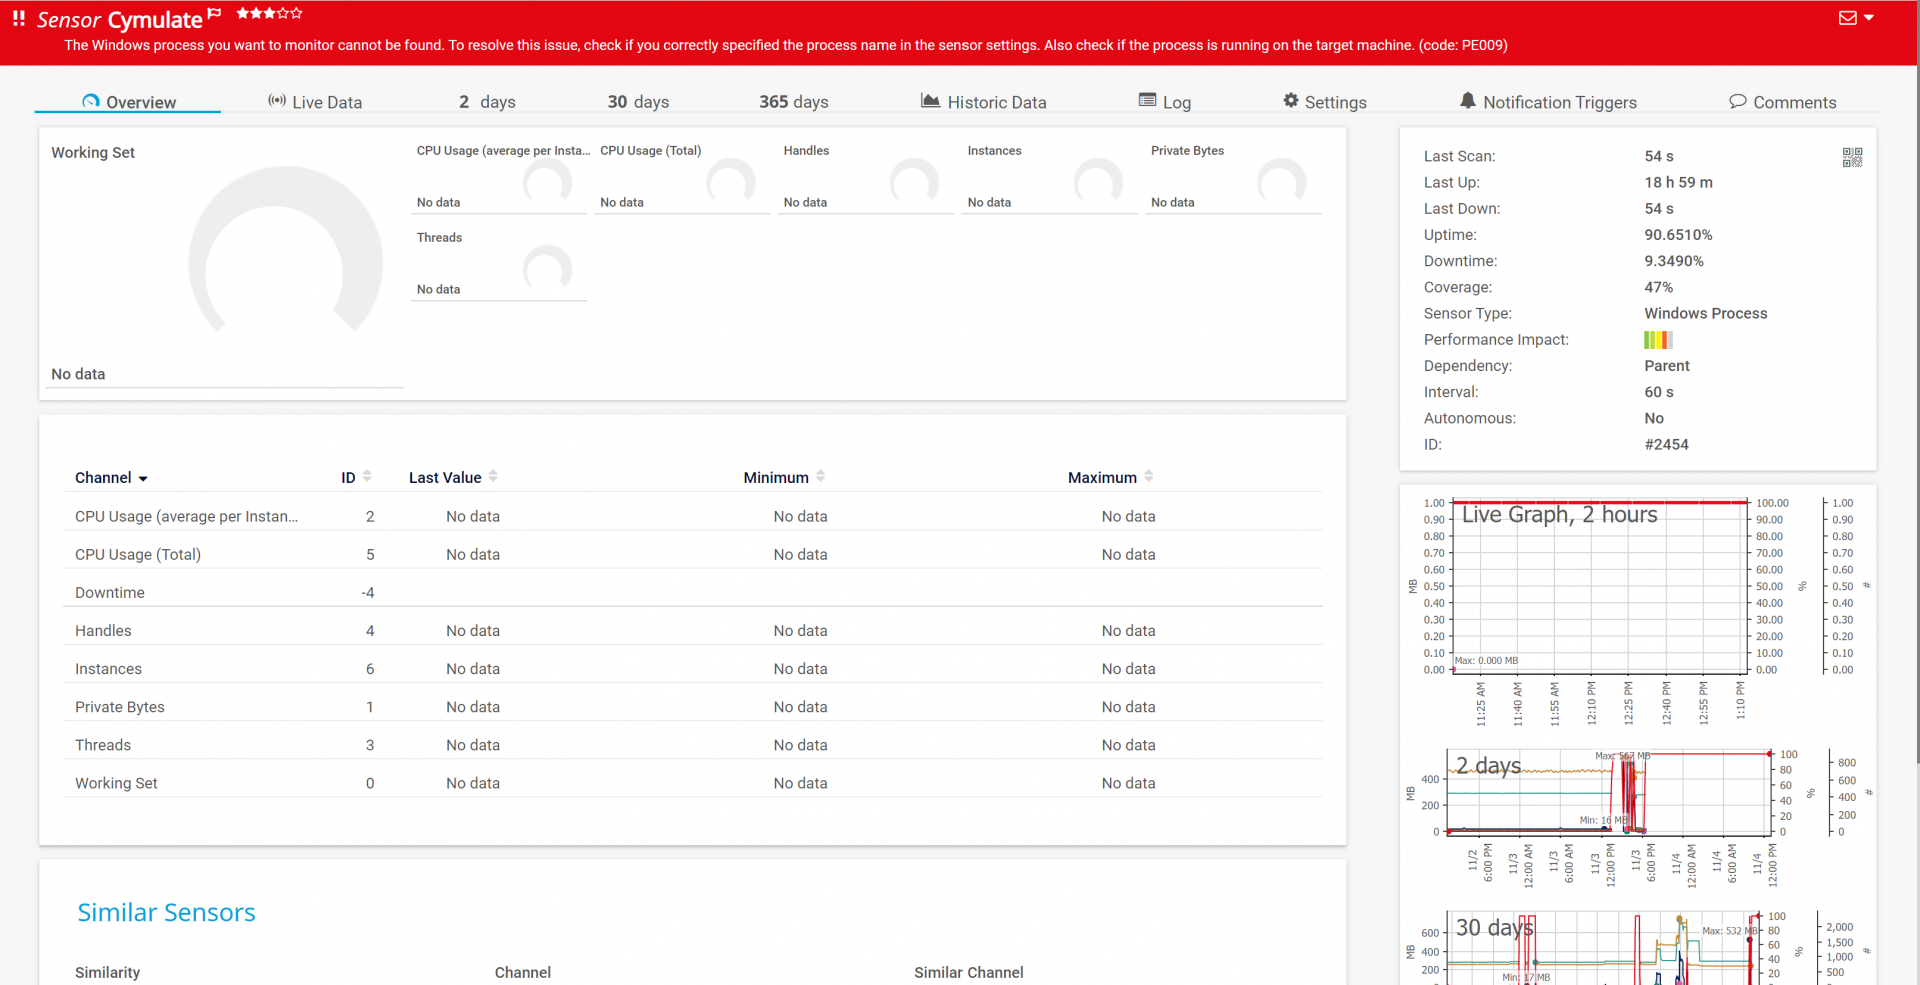This screenshot has height=985, width=1920.
Task: Click the Uptime 90.6510% value
Action: (x=1678, y=235)
